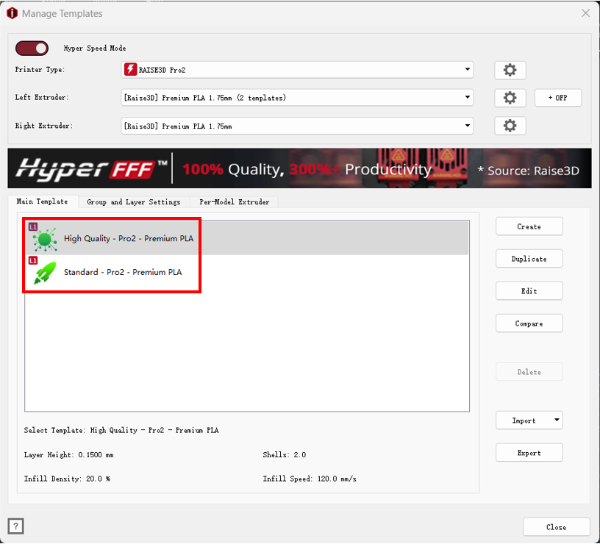Image resolution: width=600 pixels, height=544 pixels.
Task: Expand the Left Extruder filament dropdown
Action: 467,98
